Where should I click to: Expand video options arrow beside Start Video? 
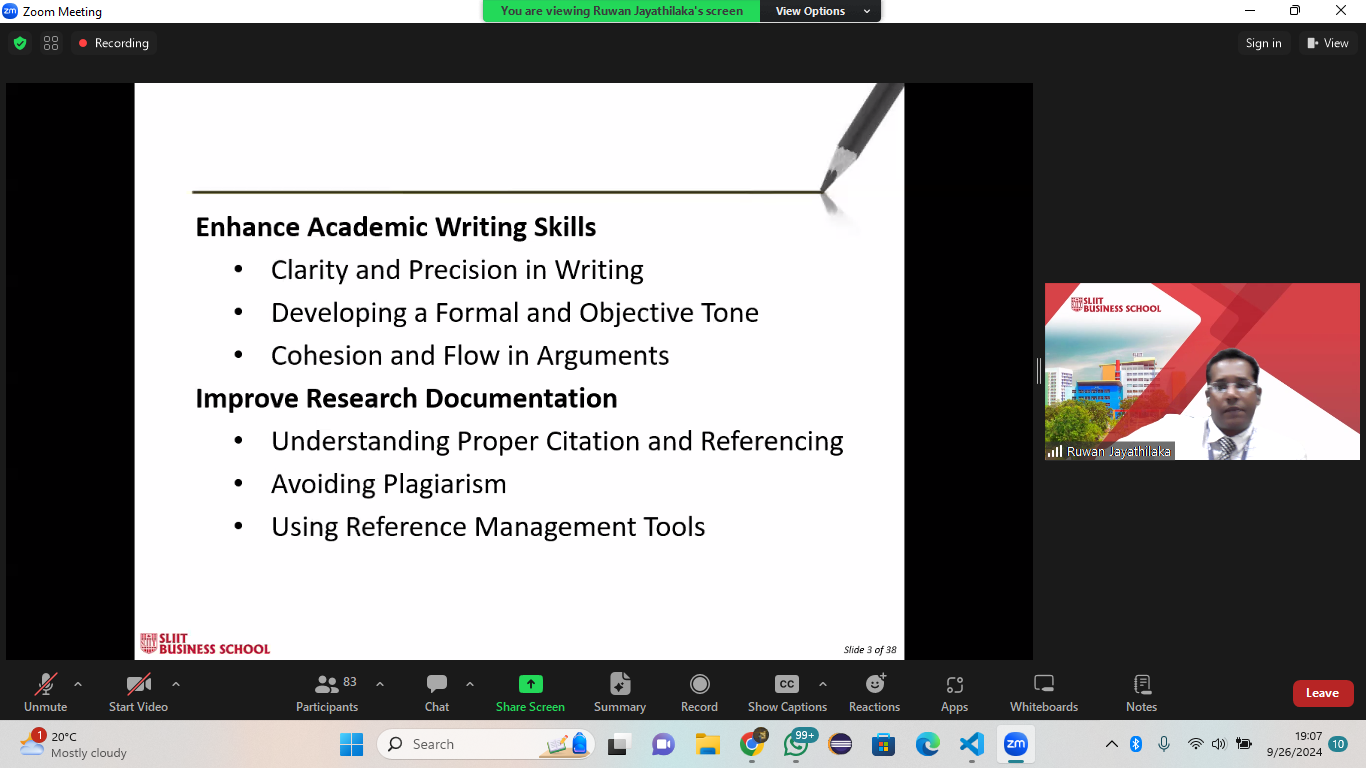[176, 684]
